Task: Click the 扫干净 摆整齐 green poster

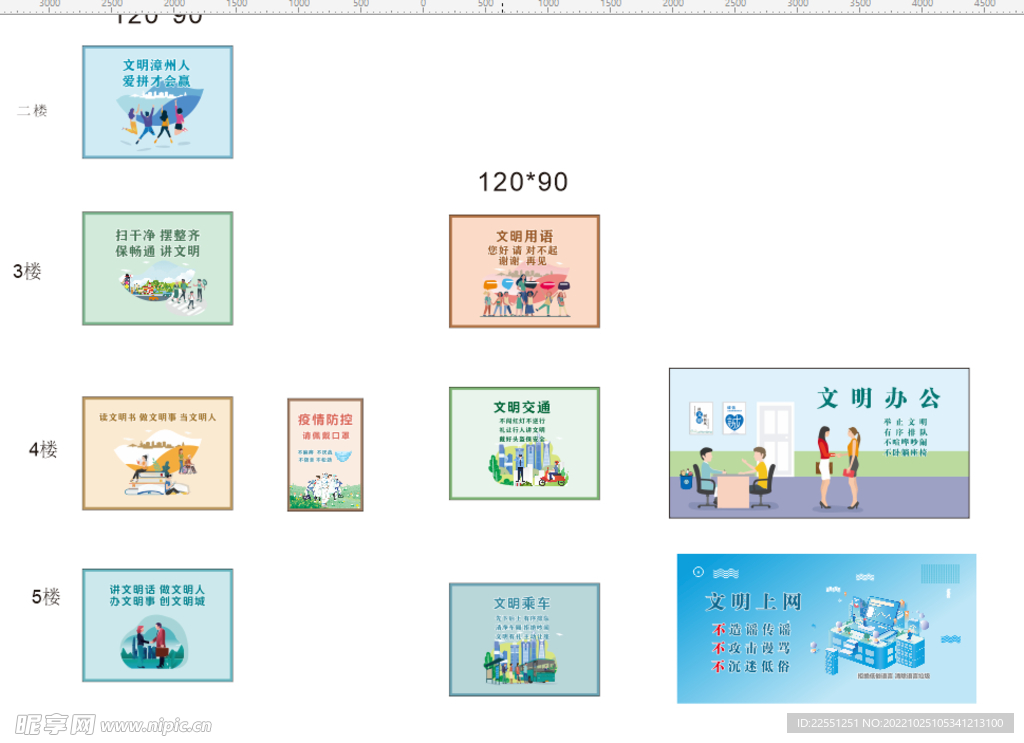Action: 157,268
